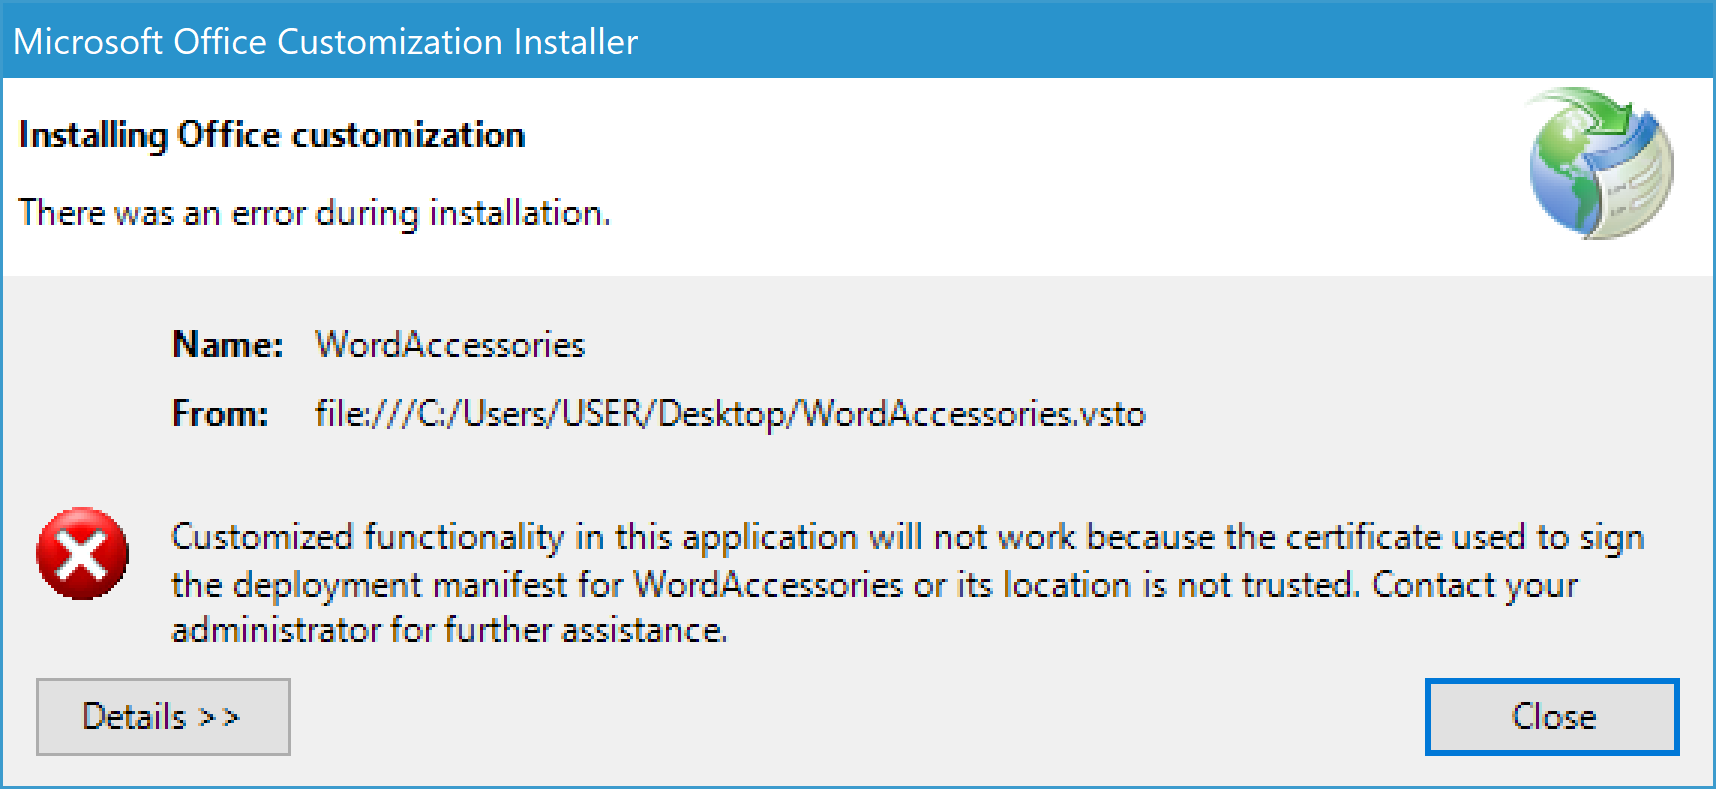Select the WordAccessories name value
The height and width of the screenshot is (789, 1716).
click(x=449, y=345)
